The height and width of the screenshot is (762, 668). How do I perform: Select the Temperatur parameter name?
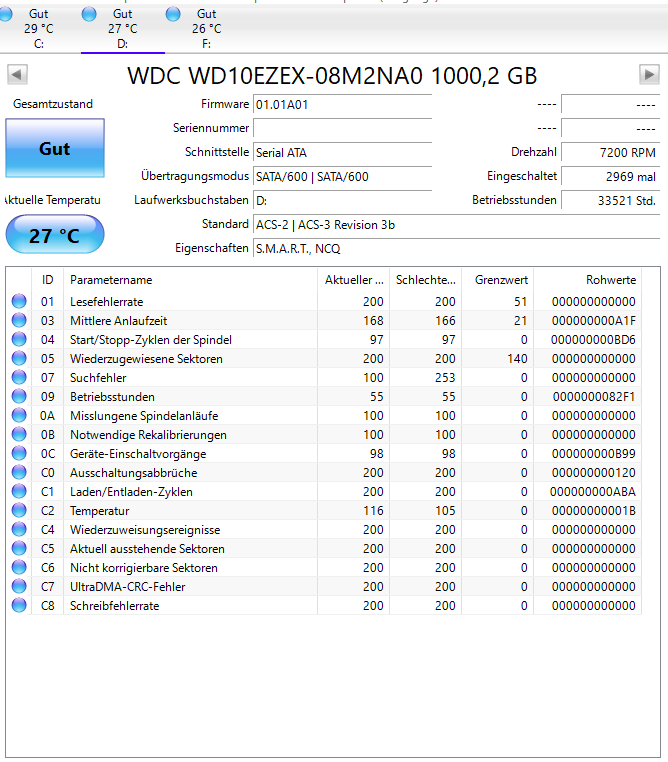(100, 511)
